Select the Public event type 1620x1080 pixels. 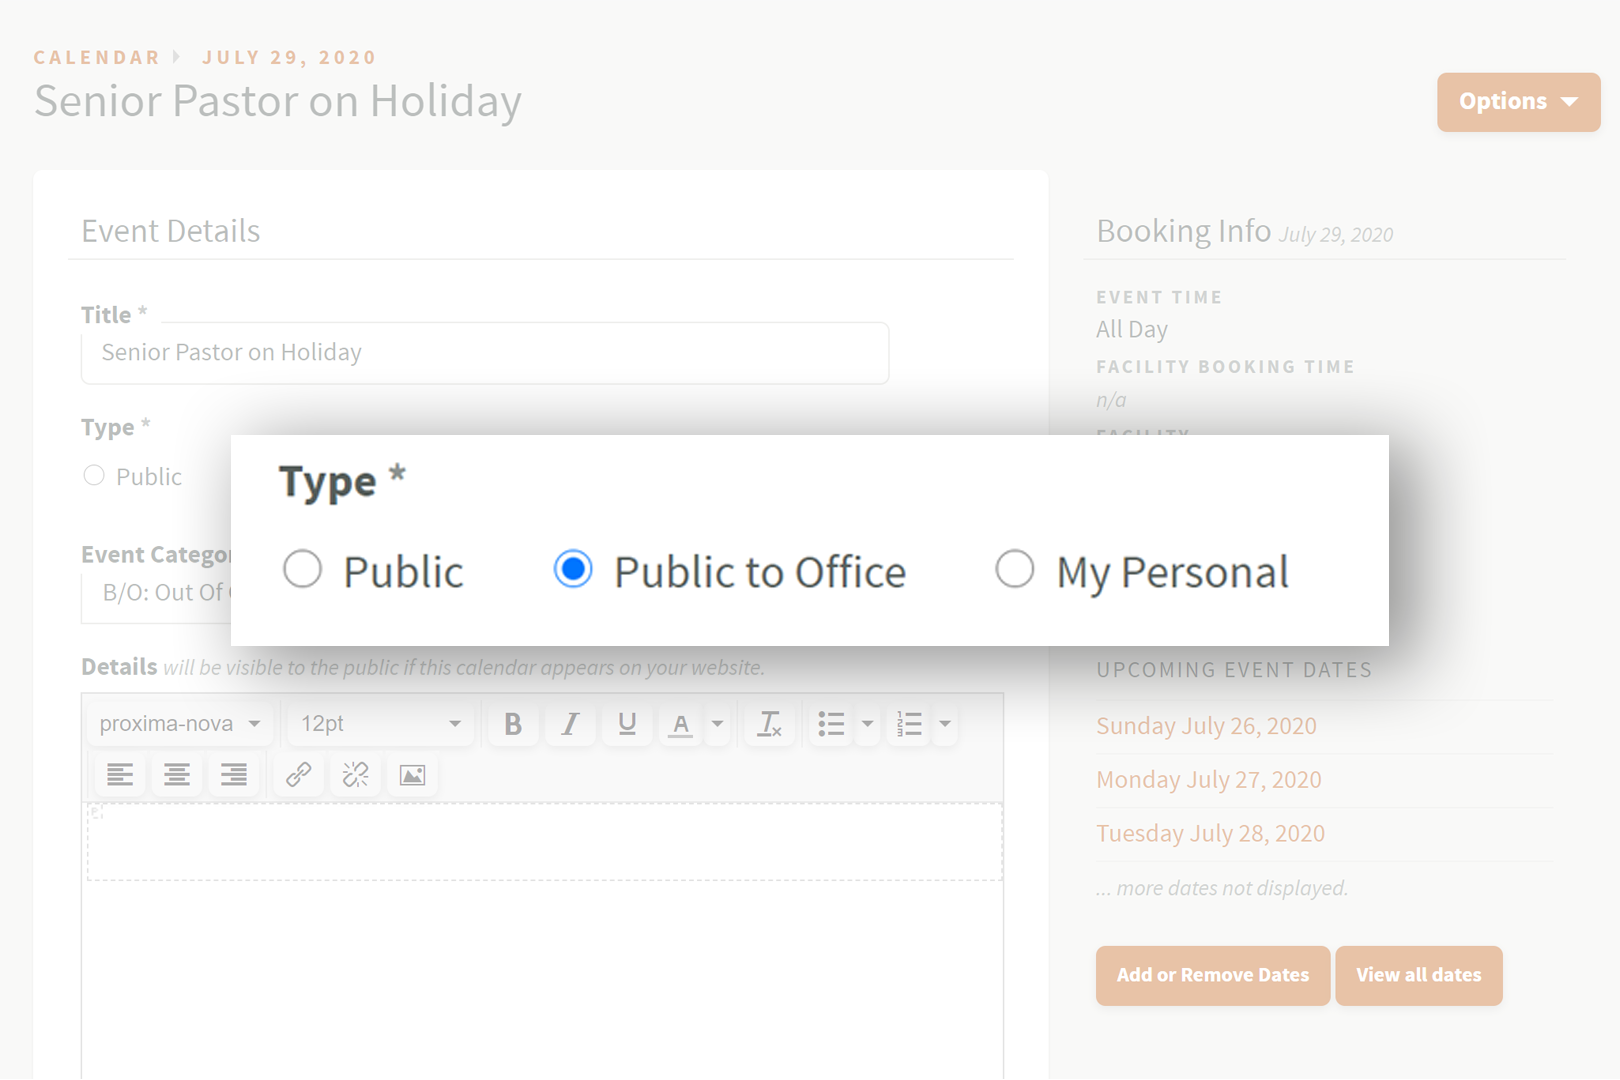302,569
